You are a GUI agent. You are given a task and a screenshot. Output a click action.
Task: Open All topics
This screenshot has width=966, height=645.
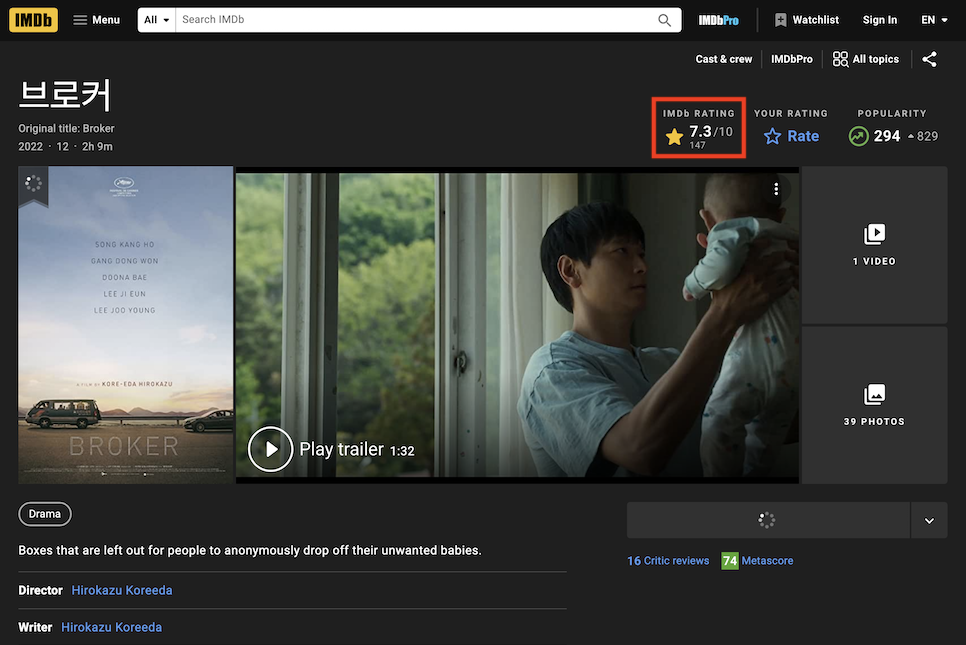(x=866, y=59)
